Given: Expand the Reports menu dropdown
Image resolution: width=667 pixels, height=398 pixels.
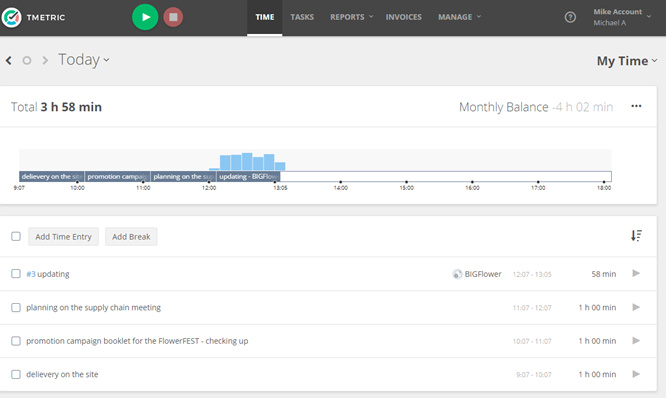Looking at the screenshot, I should point(351,17).
